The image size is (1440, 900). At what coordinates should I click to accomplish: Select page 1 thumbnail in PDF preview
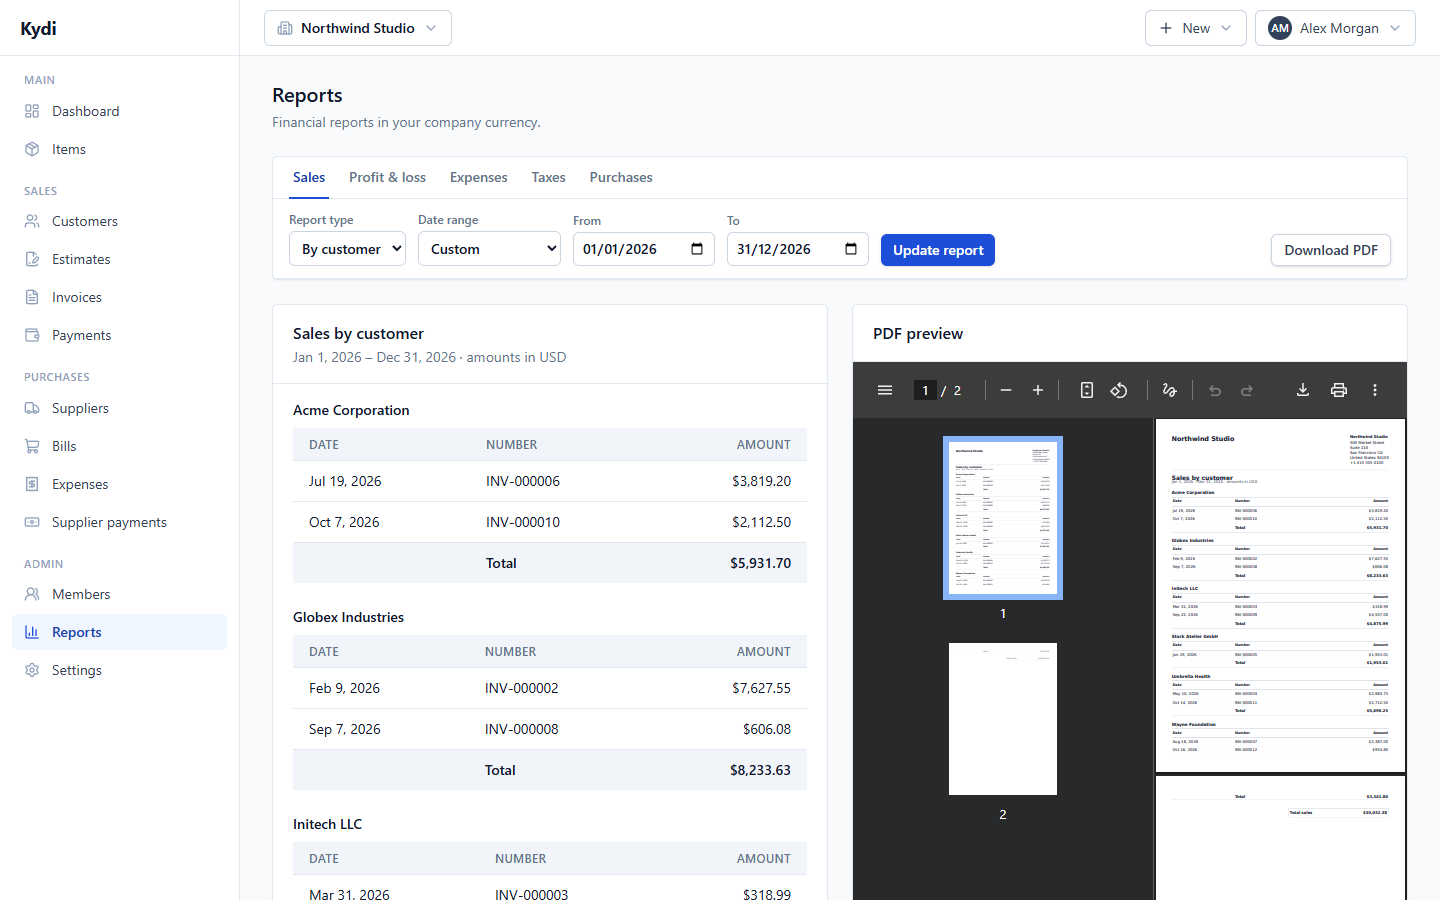(1003, 518)
